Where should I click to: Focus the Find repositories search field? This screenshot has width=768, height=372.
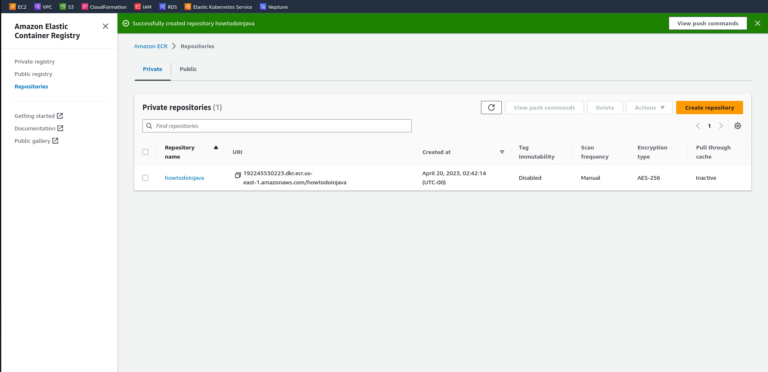click(277, 126)
